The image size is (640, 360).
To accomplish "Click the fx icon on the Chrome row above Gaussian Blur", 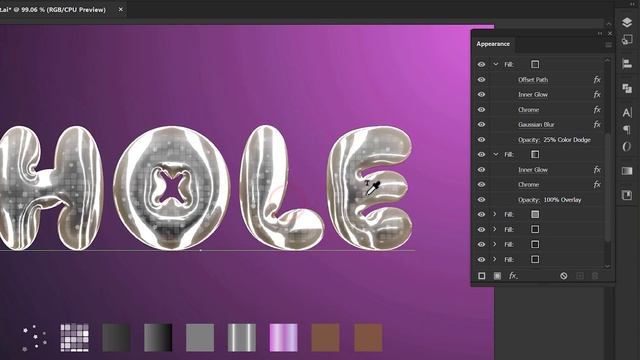I will pos(597,110).
